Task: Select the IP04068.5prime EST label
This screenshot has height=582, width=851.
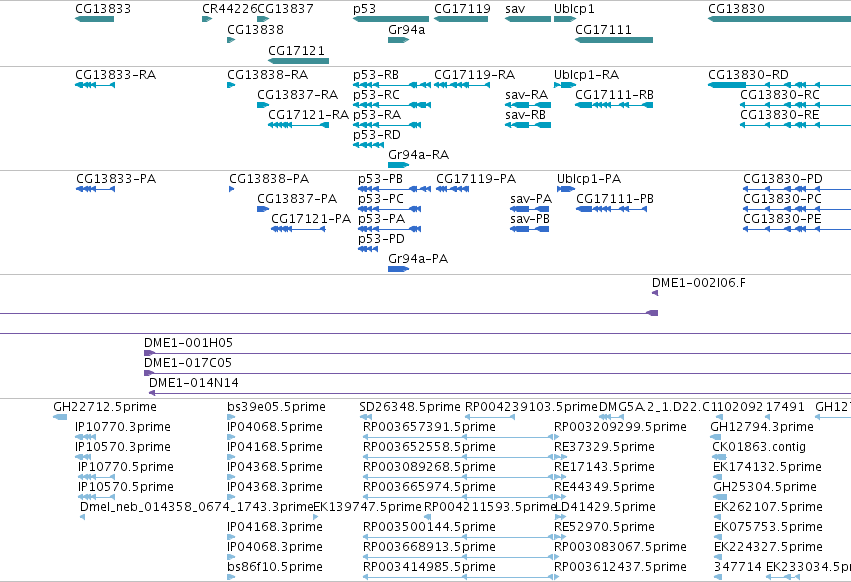Action: coord(275,427)
